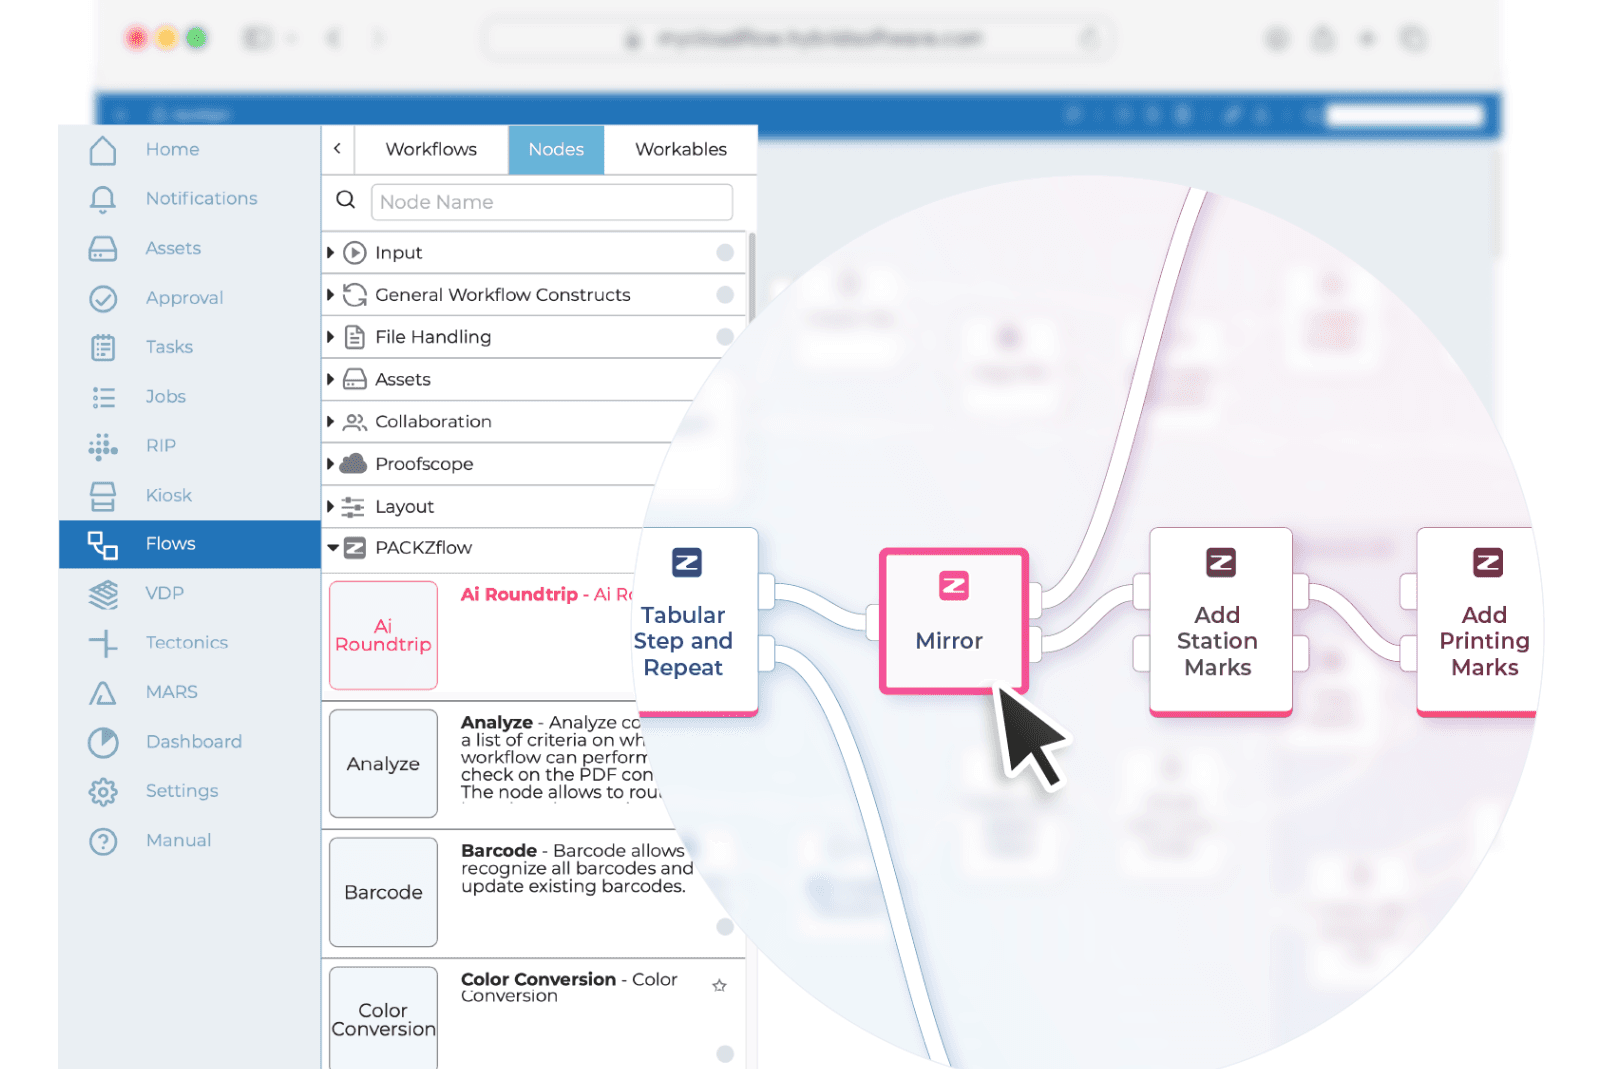Viewport: 1601px width, 1069px height.
Task: Click the Tectonics icon
Action: [x=103, y=643]
